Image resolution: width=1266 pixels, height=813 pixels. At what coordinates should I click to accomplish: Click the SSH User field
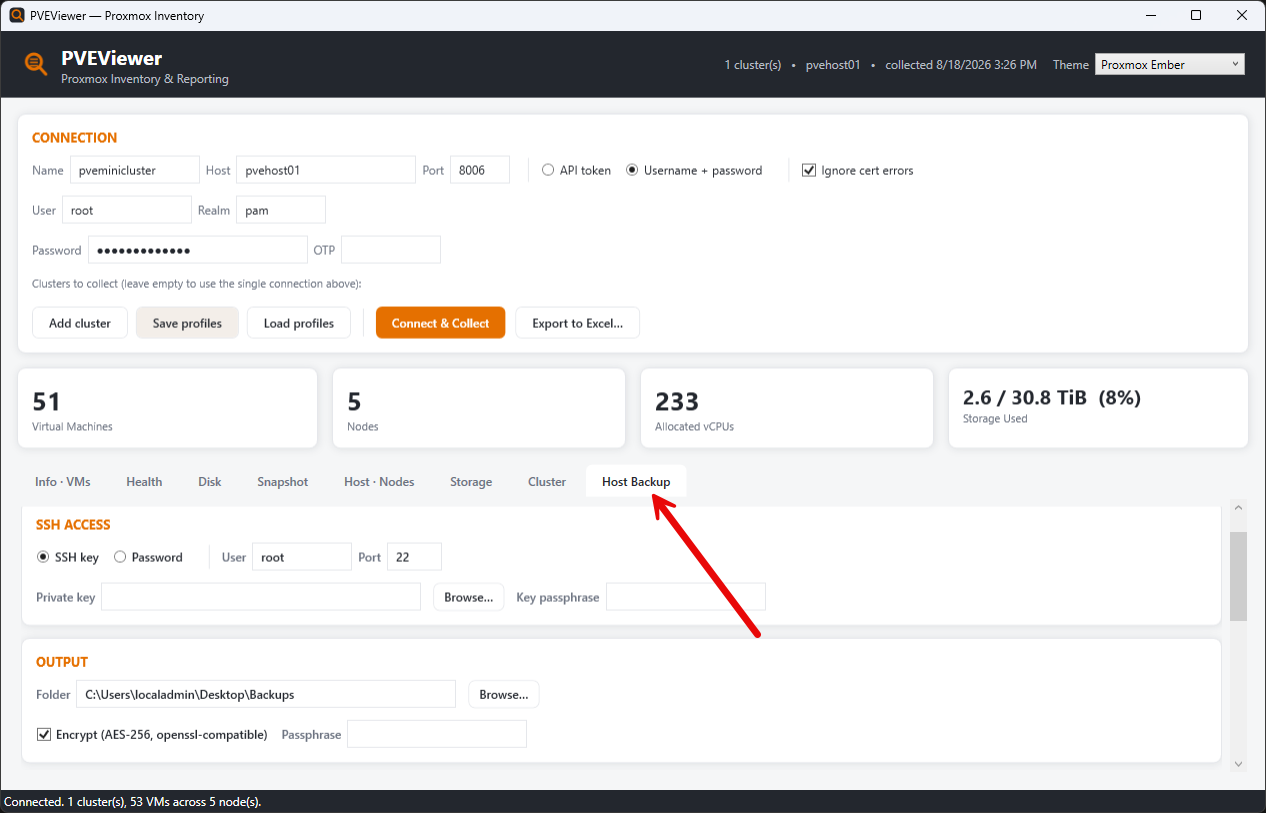coord(302,557)
